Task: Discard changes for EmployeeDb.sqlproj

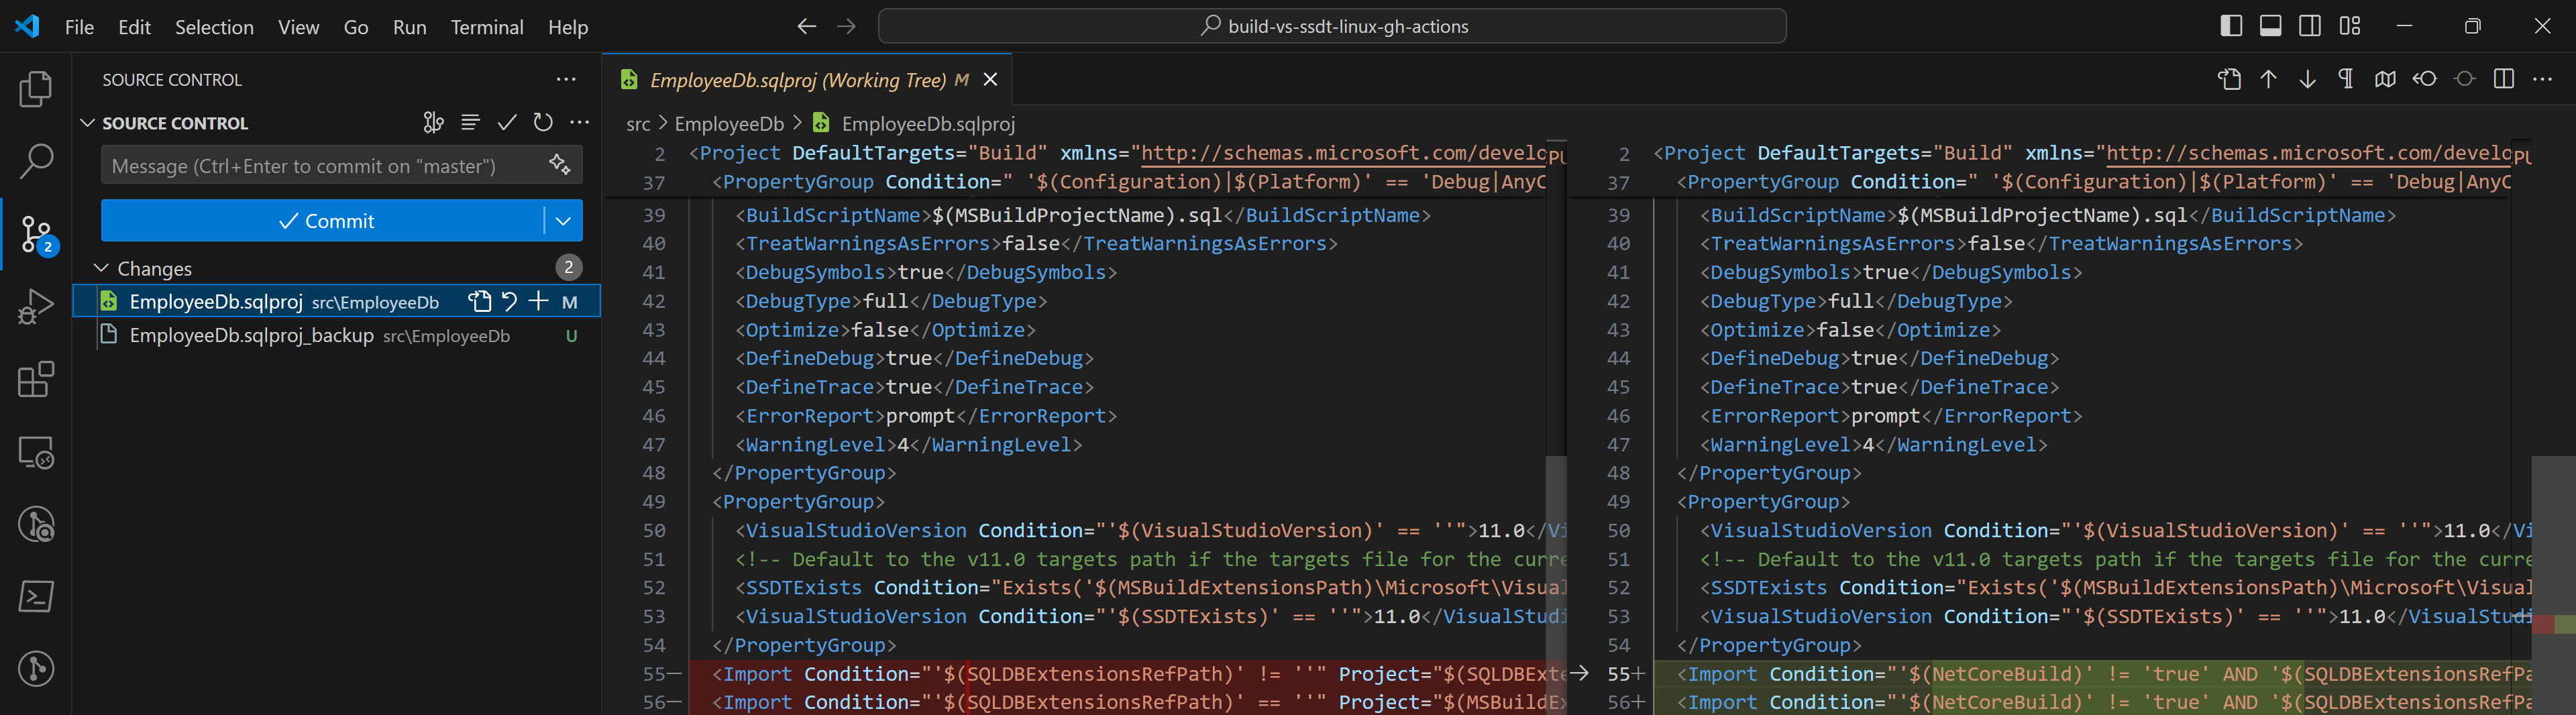Action: tap(509, 301)
